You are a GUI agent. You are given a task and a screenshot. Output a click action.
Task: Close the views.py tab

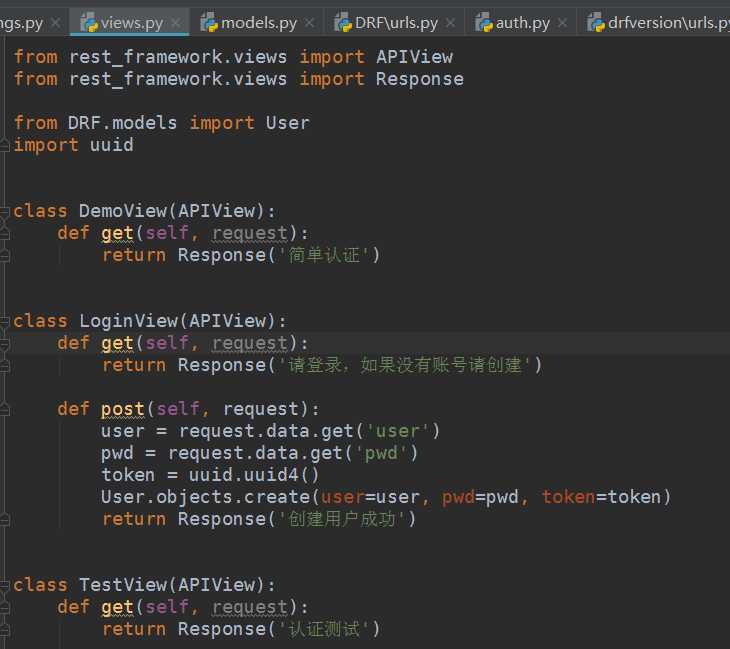176,22
